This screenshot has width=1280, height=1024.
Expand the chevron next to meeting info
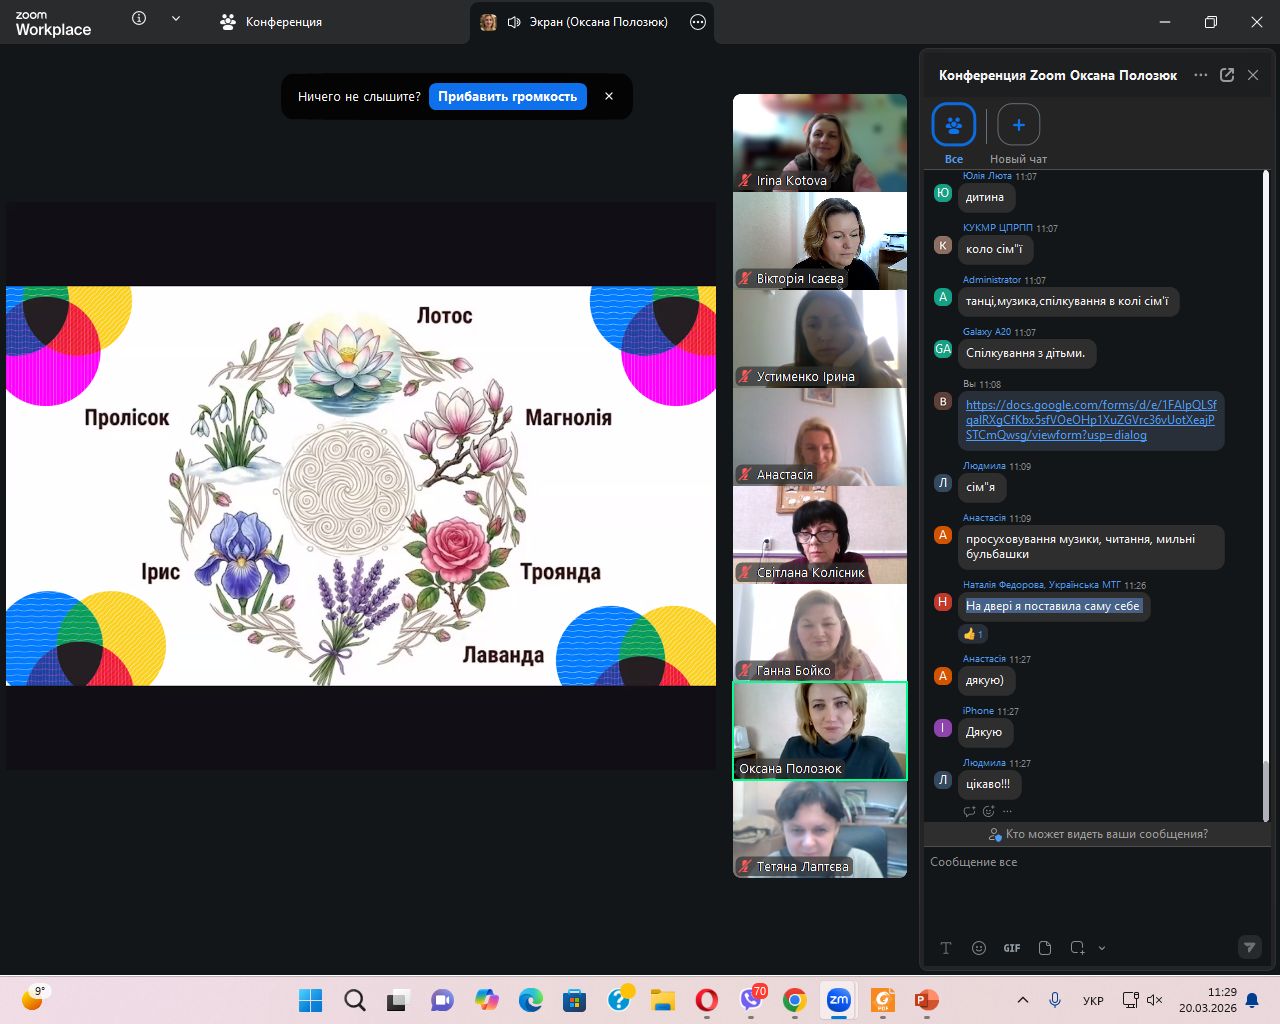[x=176, y=19]
